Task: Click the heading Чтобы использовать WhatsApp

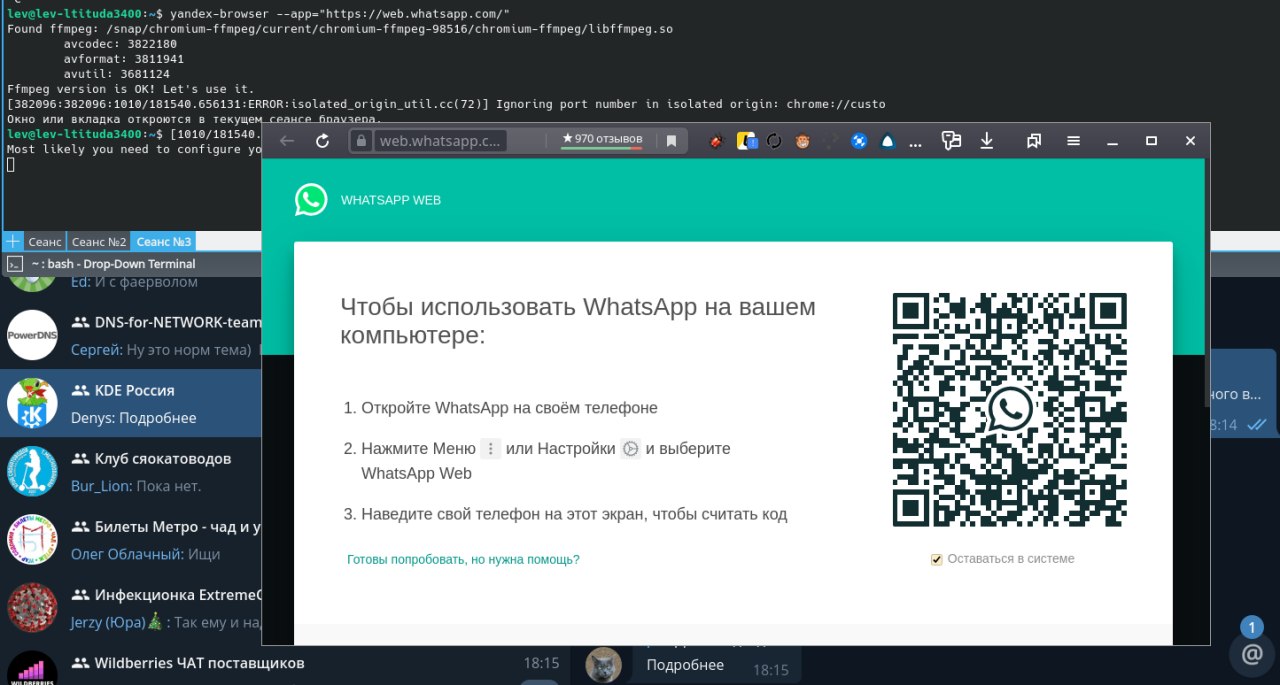Action: tap(578, 320)
